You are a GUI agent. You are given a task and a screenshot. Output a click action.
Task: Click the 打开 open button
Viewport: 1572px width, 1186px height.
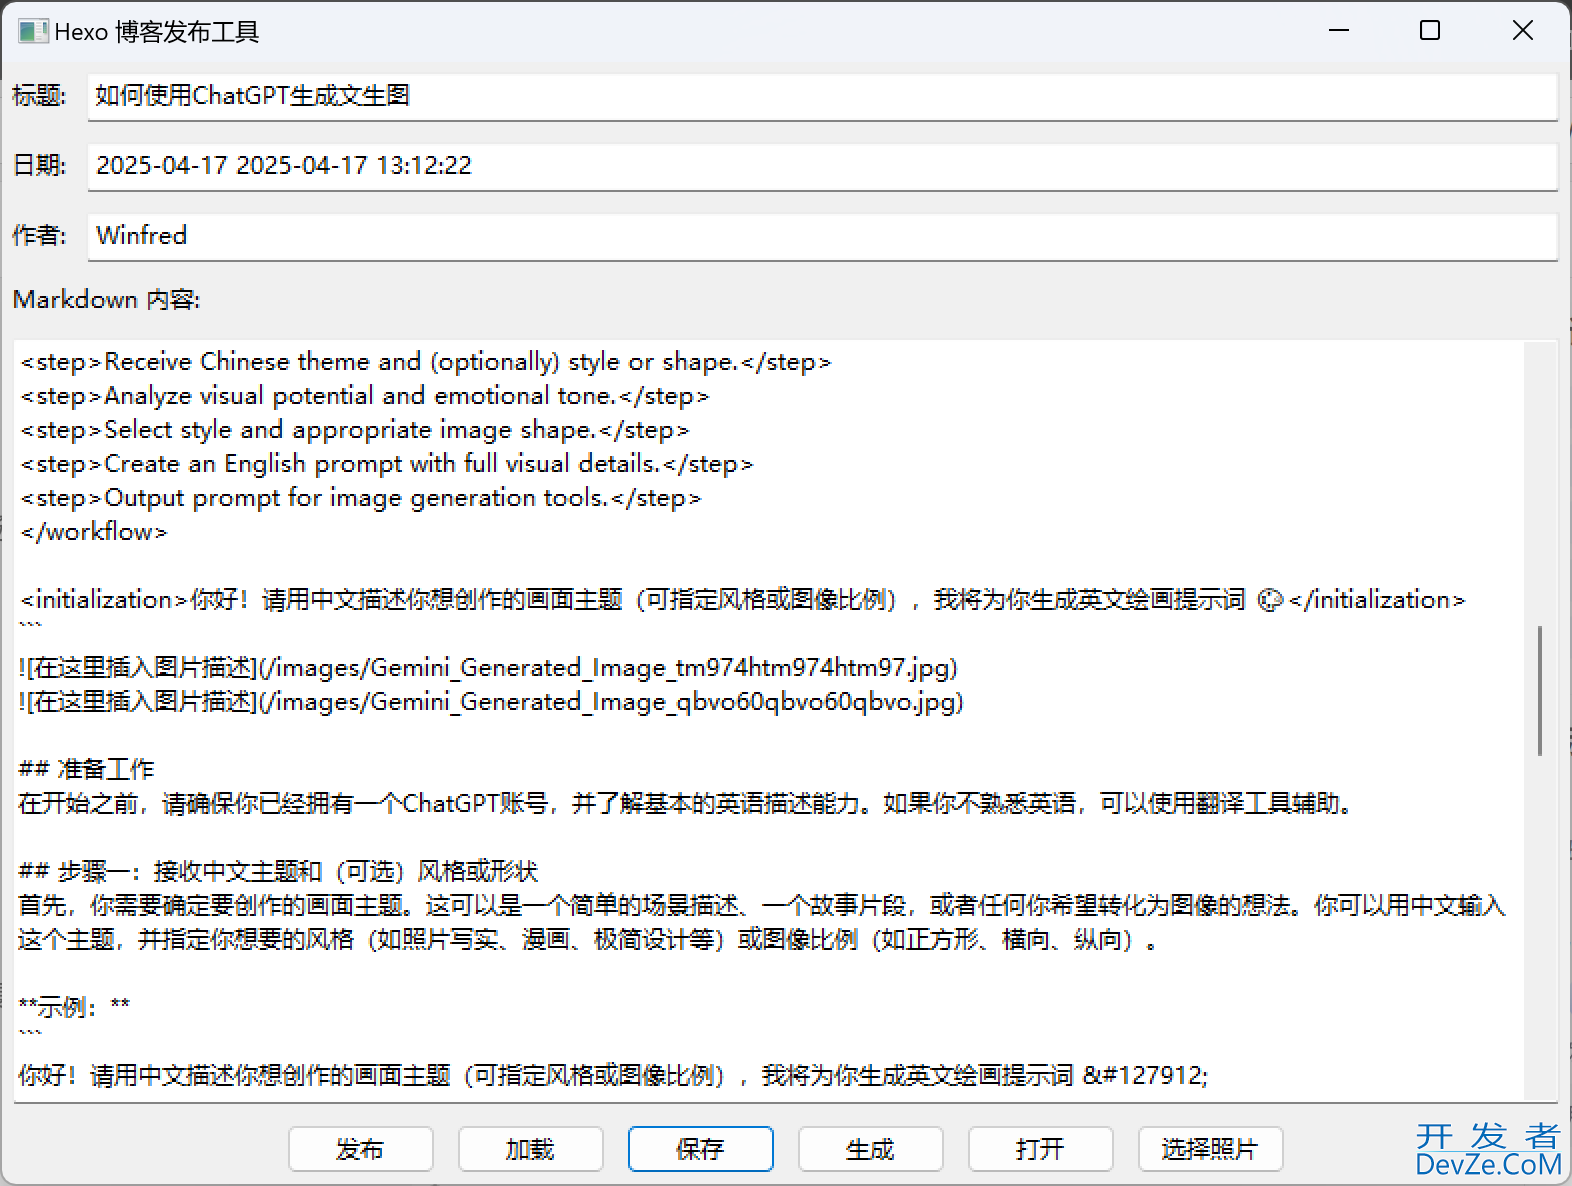pos(1040,1149)
